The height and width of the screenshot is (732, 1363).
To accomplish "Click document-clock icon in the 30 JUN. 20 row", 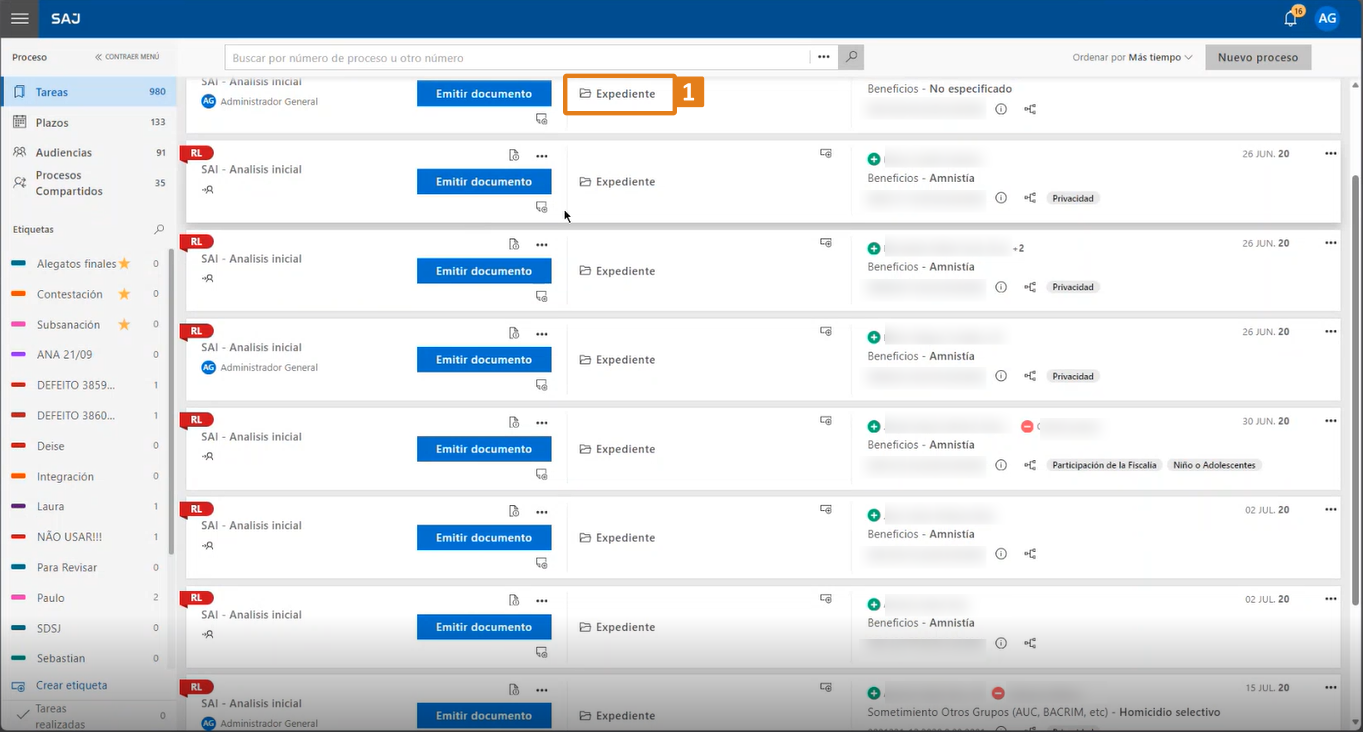I will click(514, 422).
